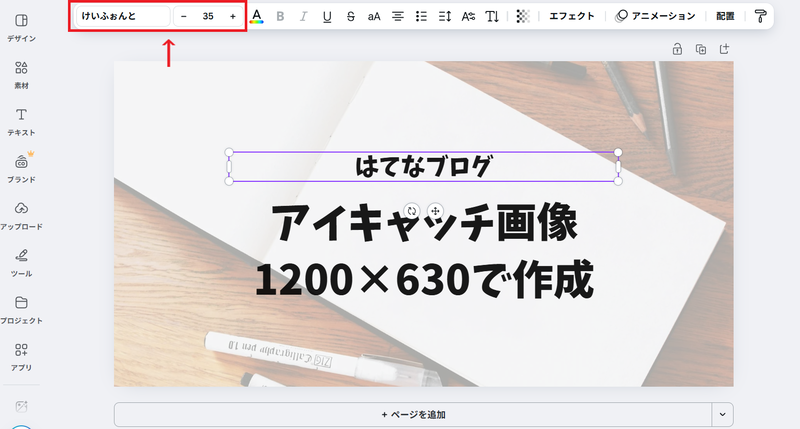Open the text color picker
The image size is (800, 429).
tap(257, 16)
